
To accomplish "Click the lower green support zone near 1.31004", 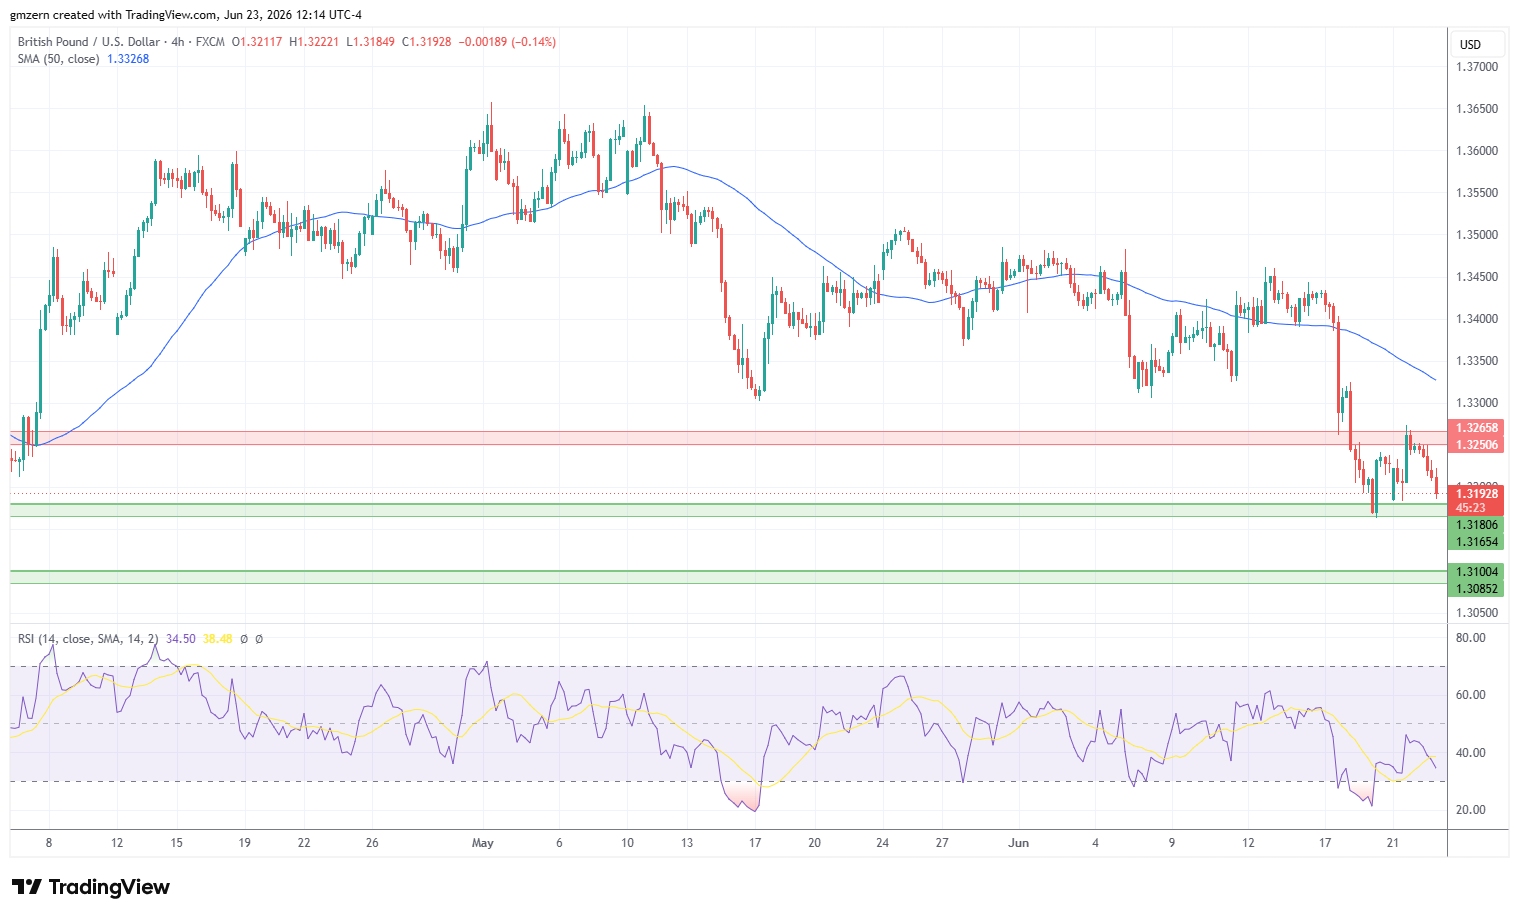I will click(728, 577).
